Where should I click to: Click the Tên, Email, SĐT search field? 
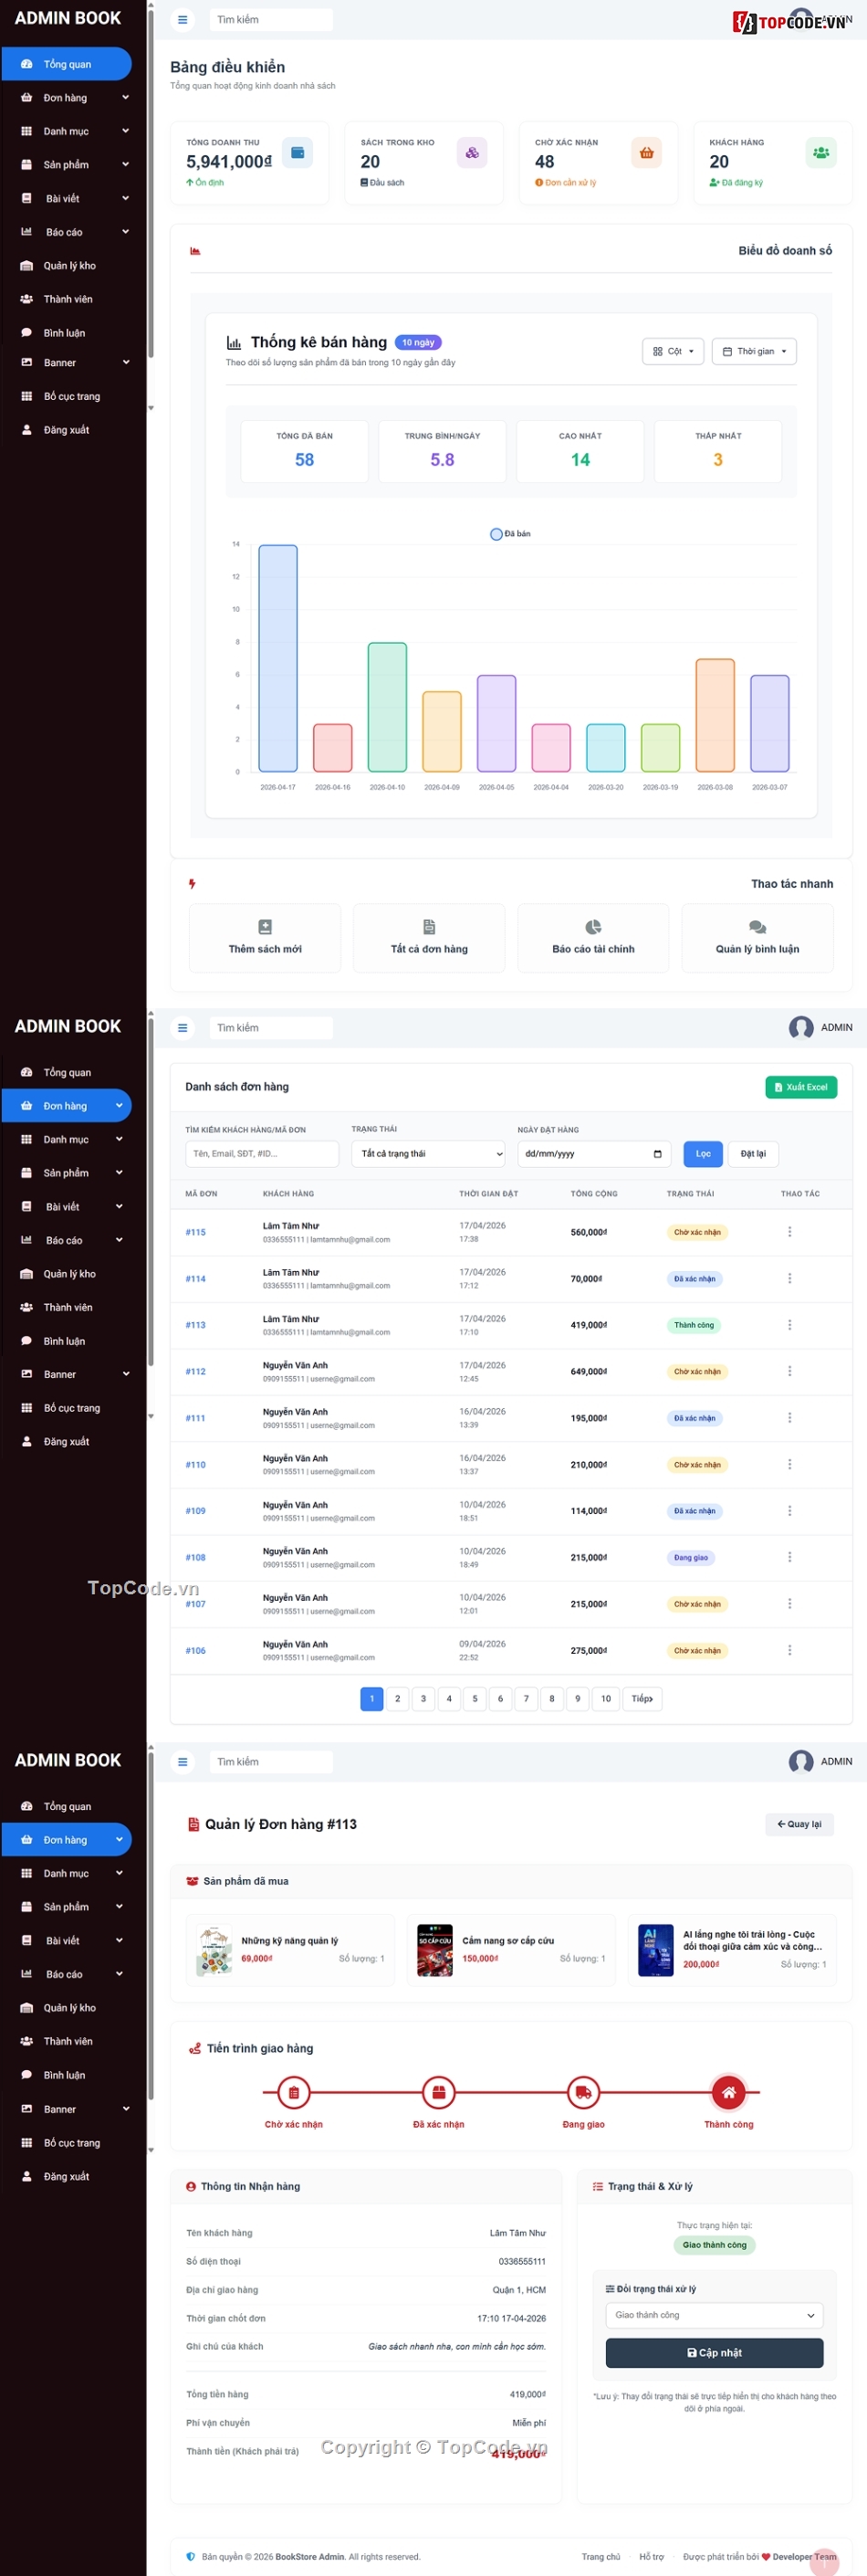coord(262,1154)
